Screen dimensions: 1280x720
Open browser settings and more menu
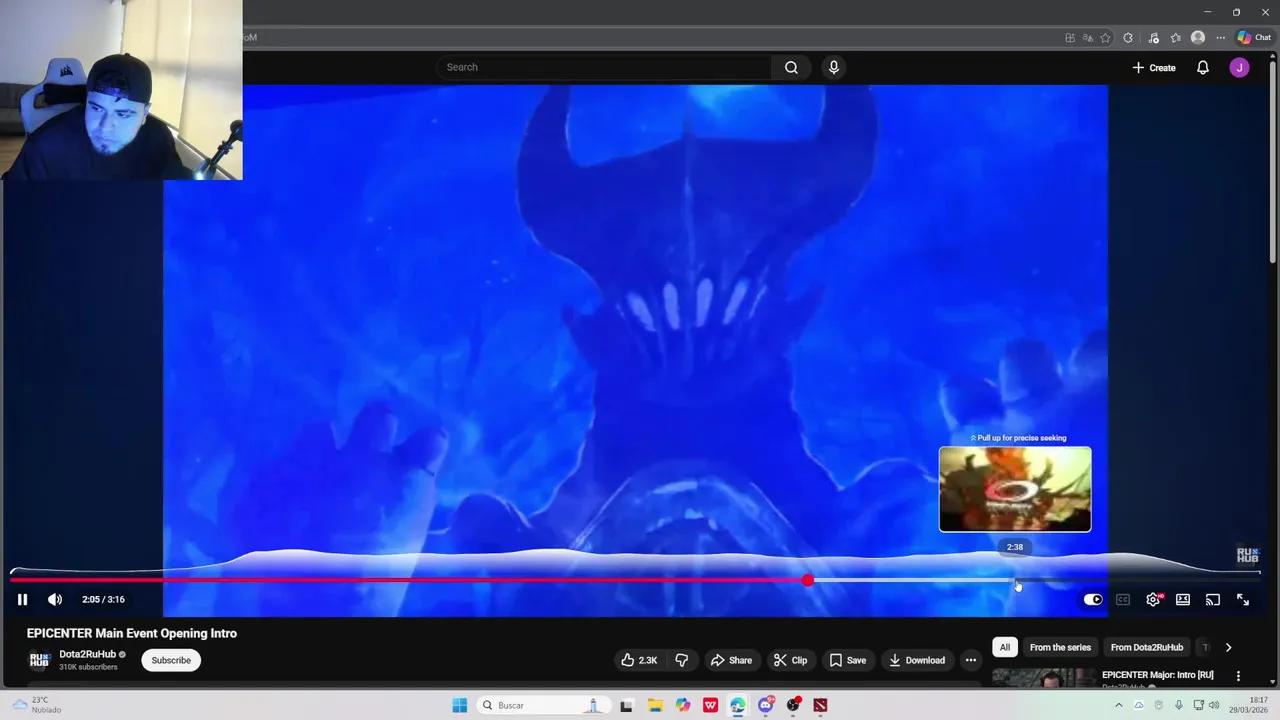click(x=1220, y=38)
